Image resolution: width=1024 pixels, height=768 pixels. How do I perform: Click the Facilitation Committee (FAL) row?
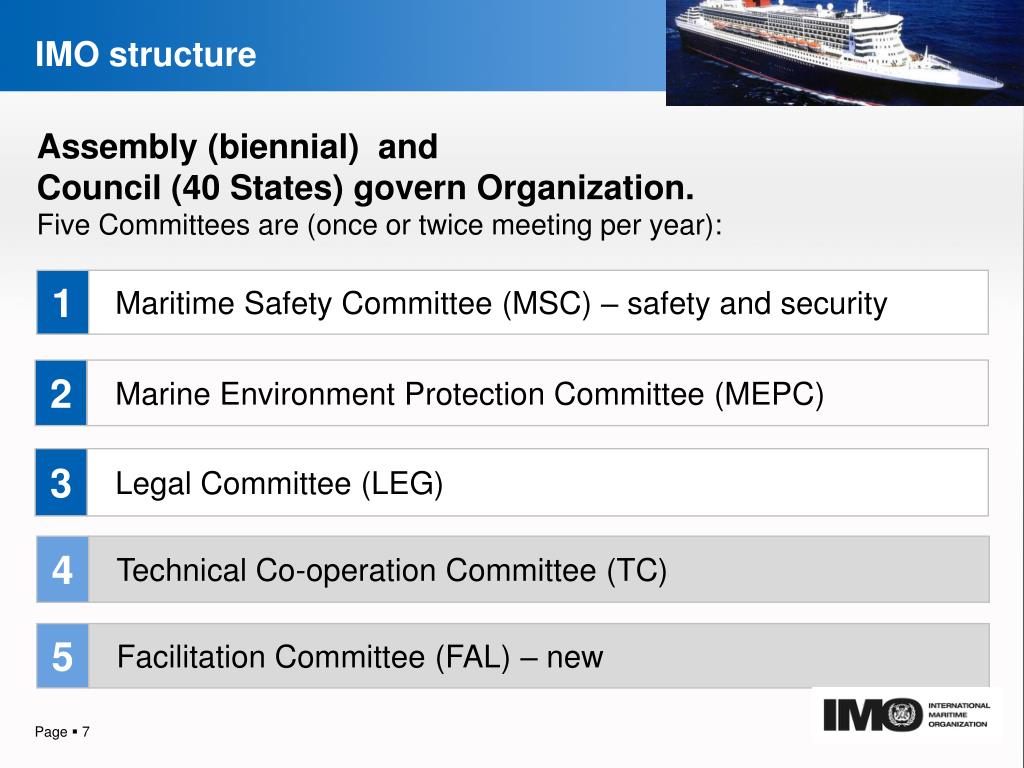513,656
